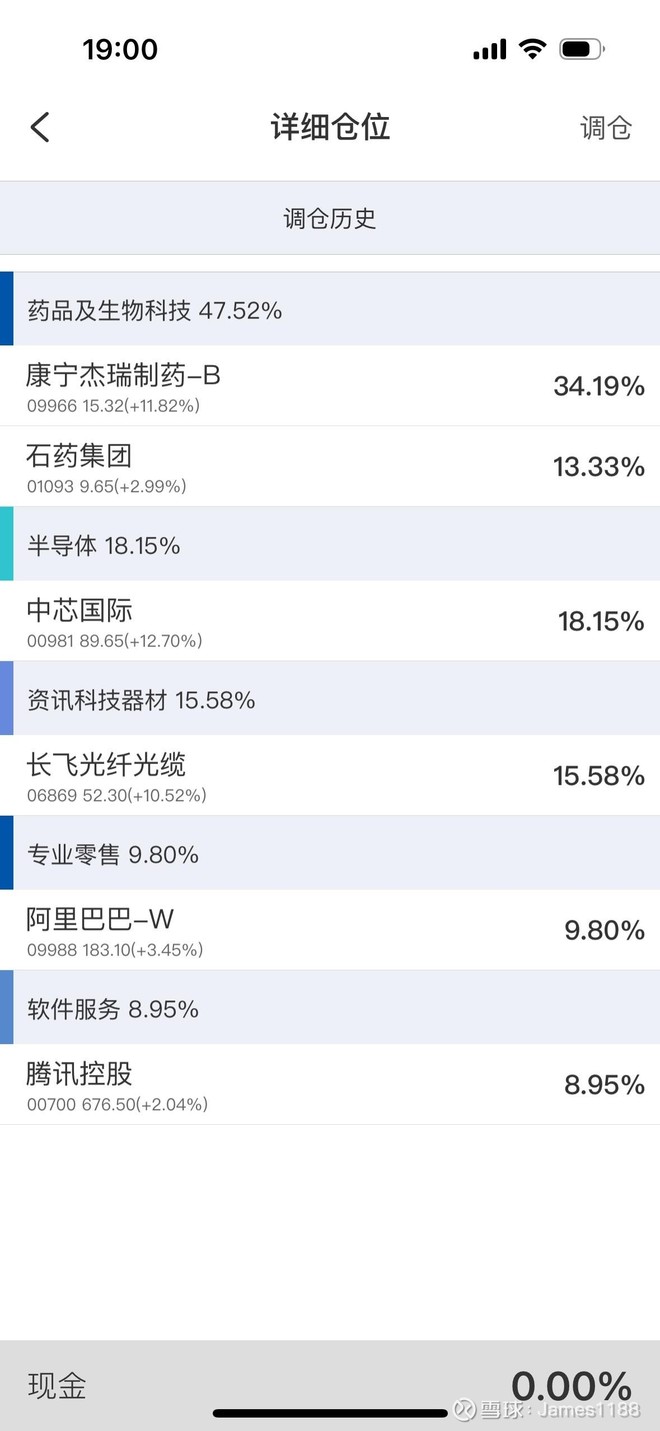This screenshot has height=1431, width=660.
Task: Tap the back arrow icon
Action: point(40,127)
